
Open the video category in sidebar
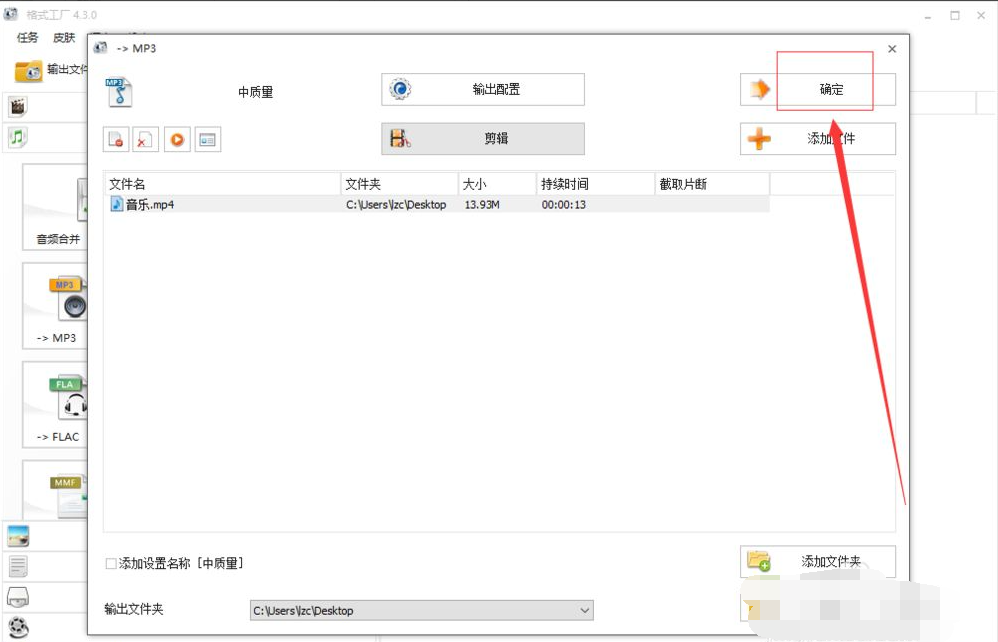click(18, 107)
